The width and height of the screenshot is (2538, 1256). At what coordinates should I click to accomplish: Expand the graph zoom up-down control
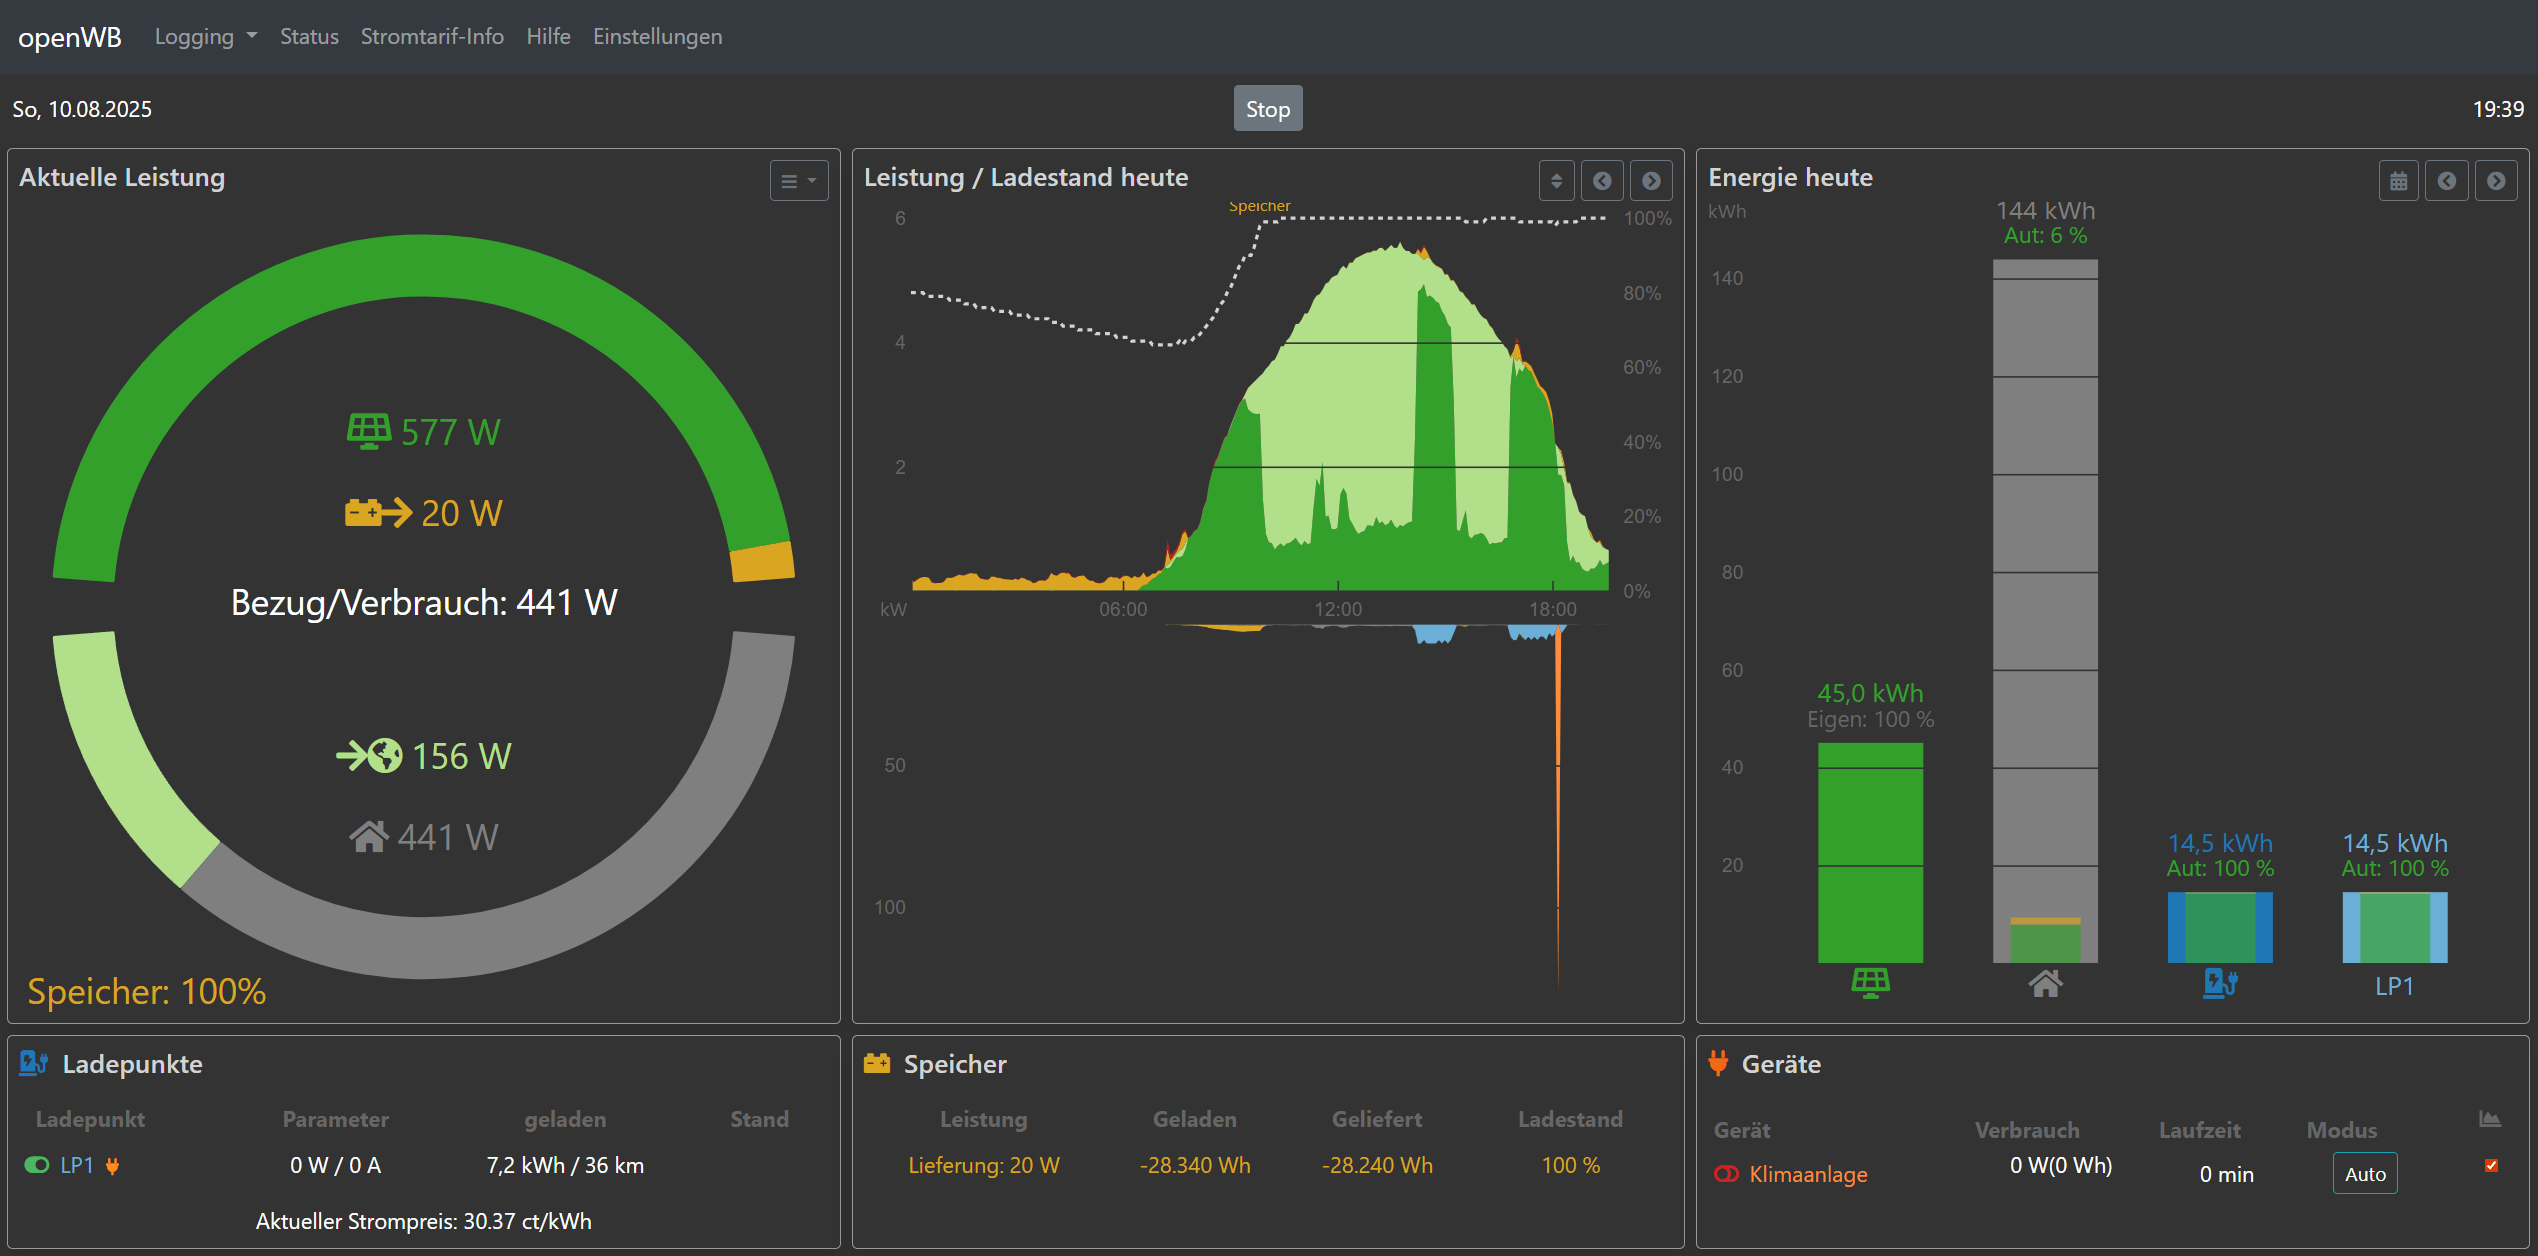click(x=1556, y=181)
